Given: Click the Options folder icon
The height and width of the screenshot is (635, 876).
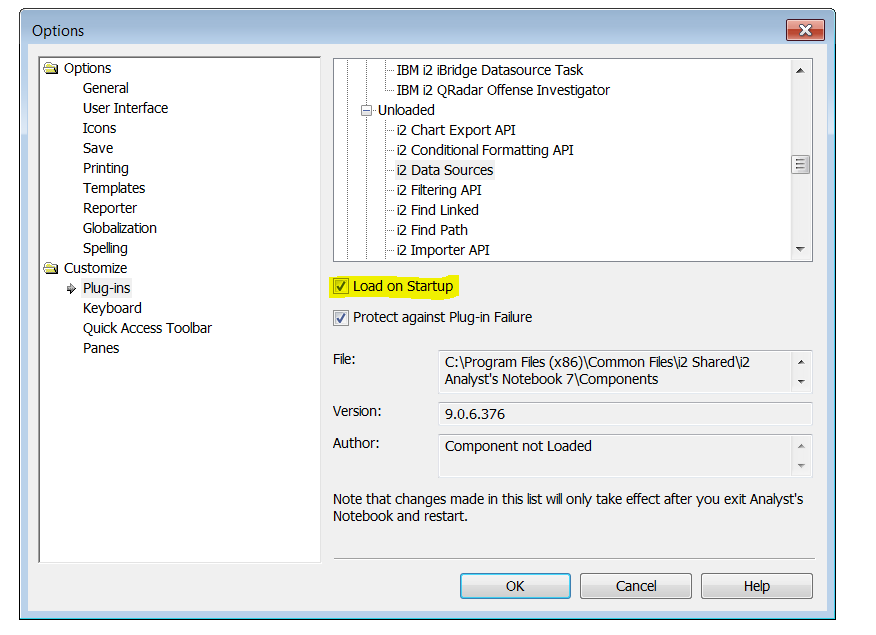Looking at the screenshot, I should pyautogui.click(x=51, y=68).
